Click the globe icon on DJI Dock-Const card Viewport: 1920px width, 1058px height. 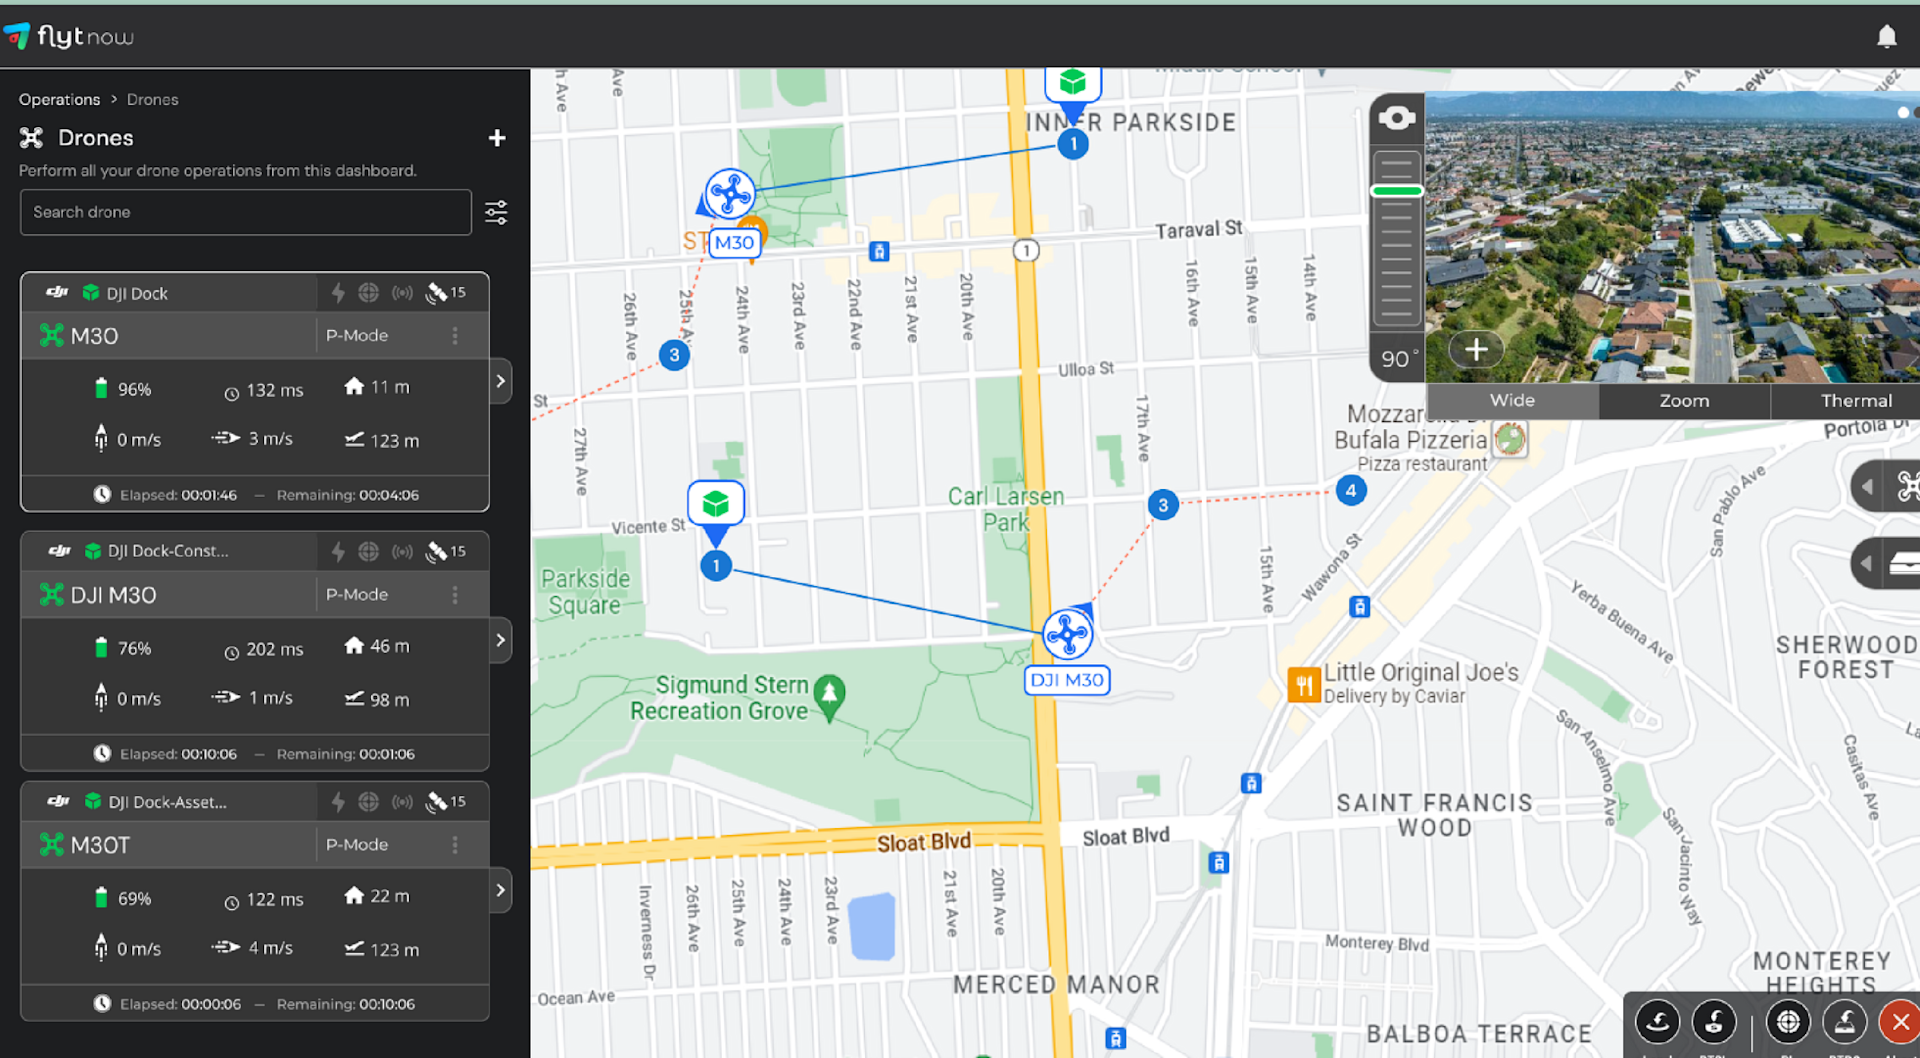click(369, 551)
